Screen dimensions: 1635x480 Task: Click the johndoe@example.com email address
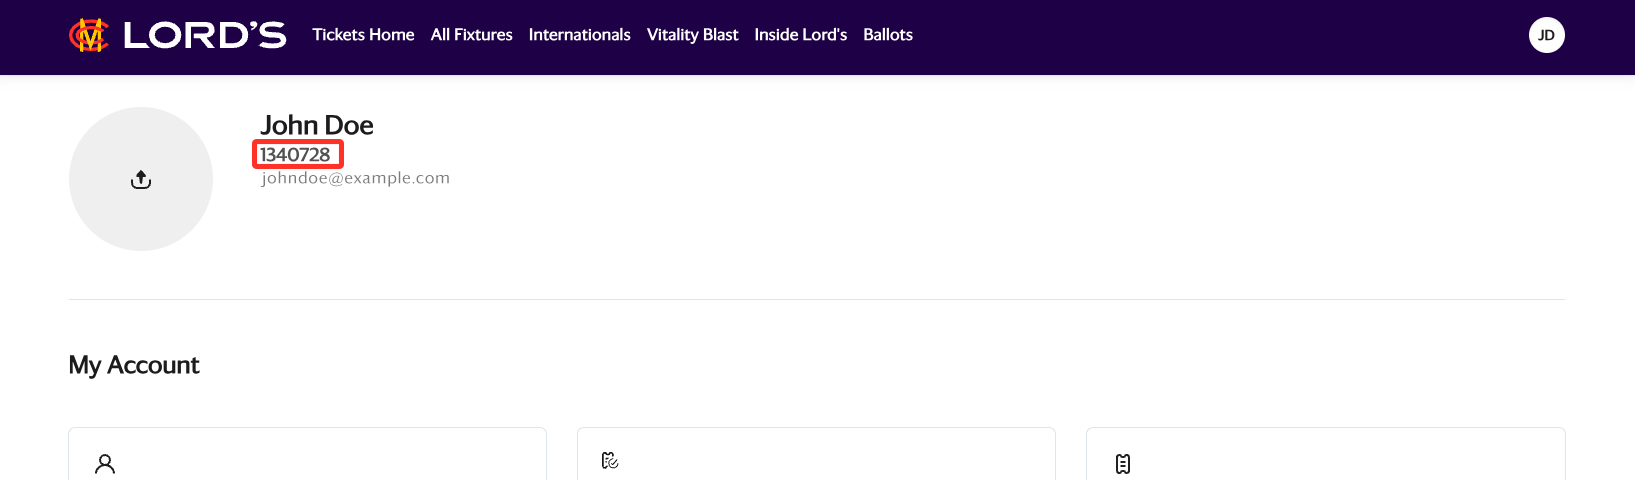(x=355, y=178)
